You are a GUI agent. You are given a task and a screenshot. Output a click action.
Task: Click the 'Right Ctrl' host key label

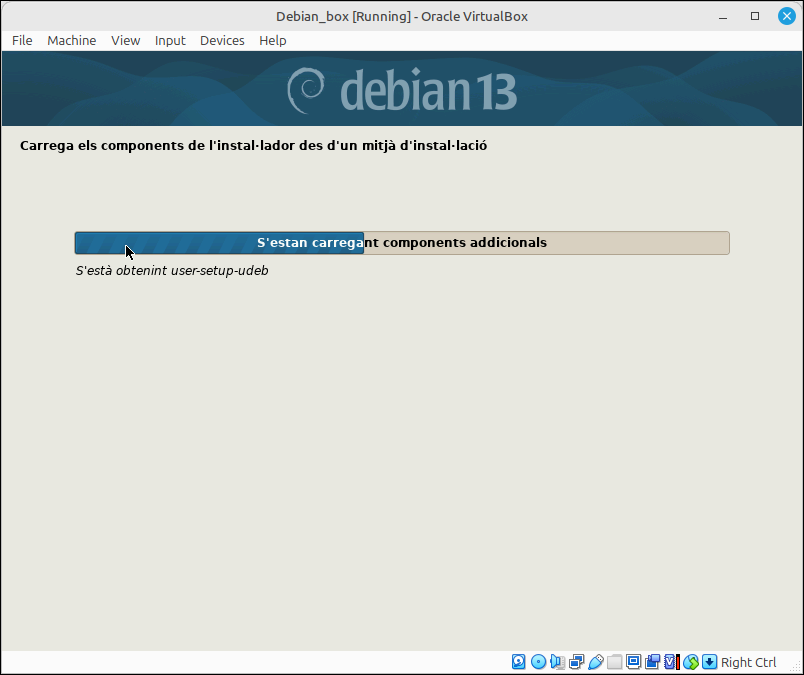pyautogui.click(x=749, y=662)
